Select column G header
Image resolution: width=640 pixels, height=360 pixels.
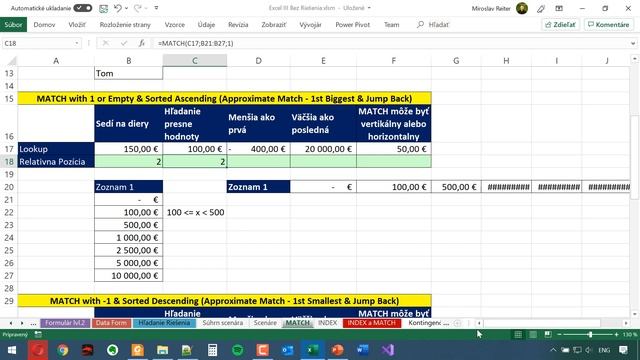(x=456, y=61)
